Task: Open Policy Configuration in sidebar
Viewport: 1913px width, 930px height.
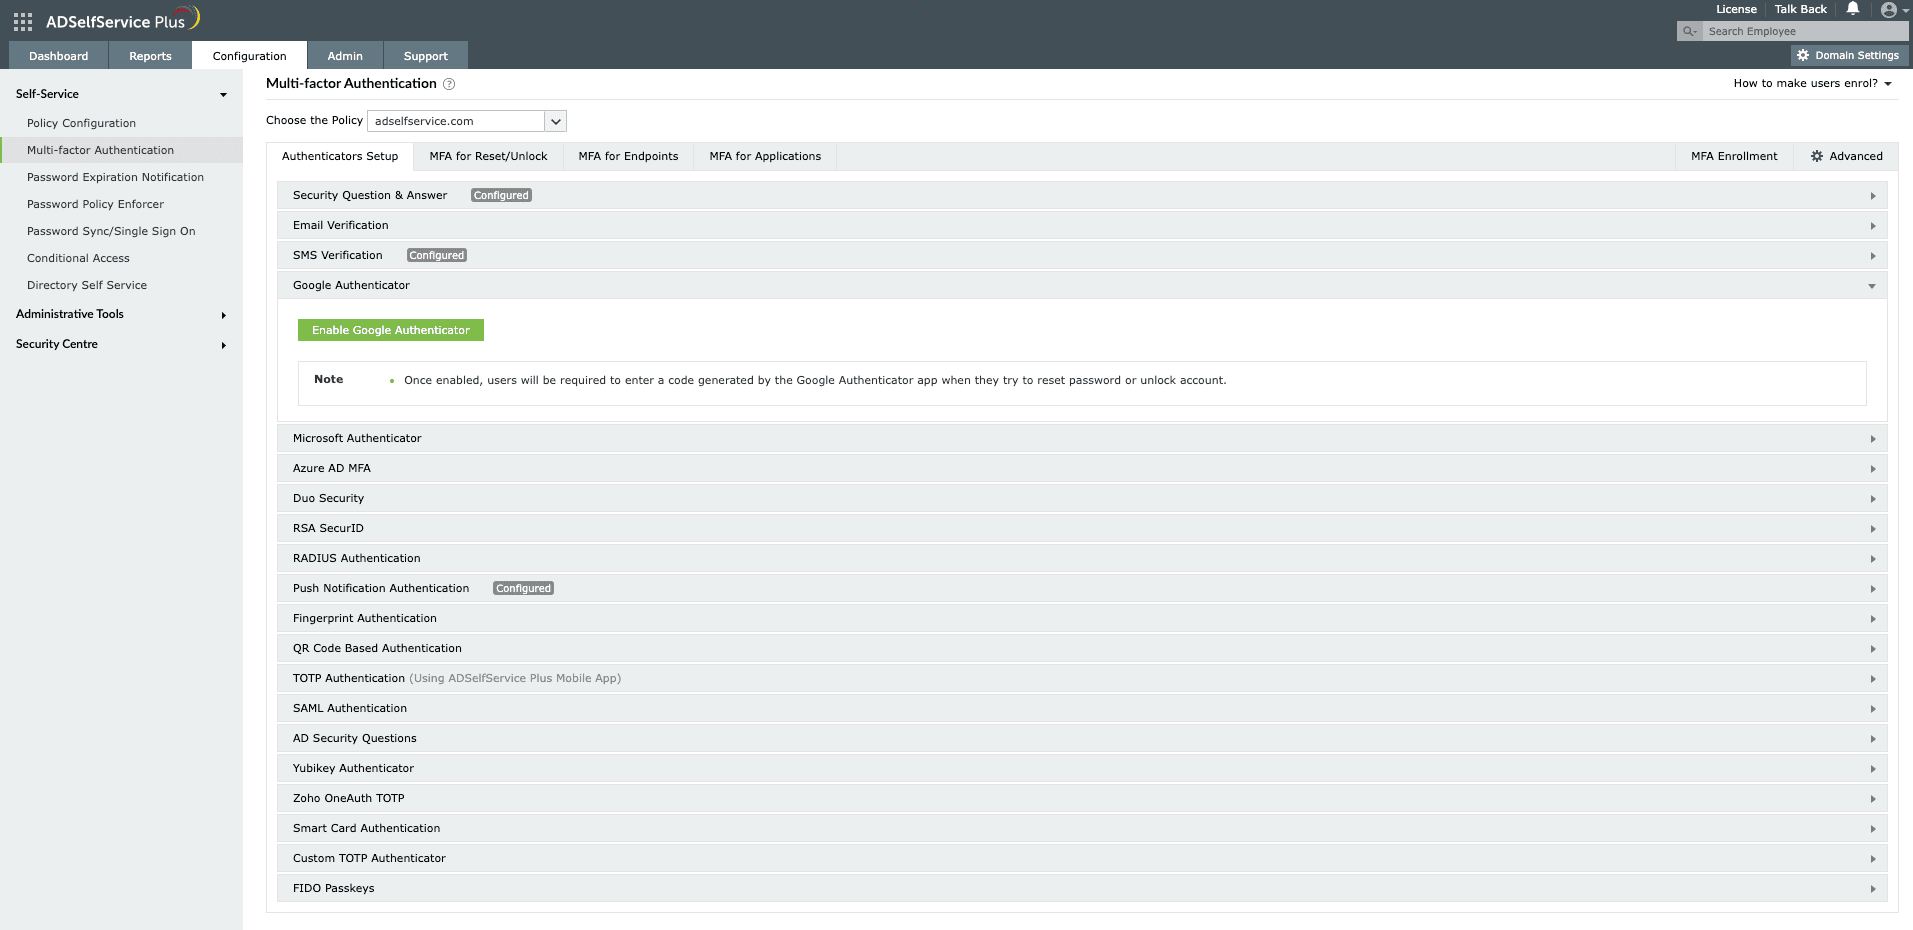Action: coord(81,123)
